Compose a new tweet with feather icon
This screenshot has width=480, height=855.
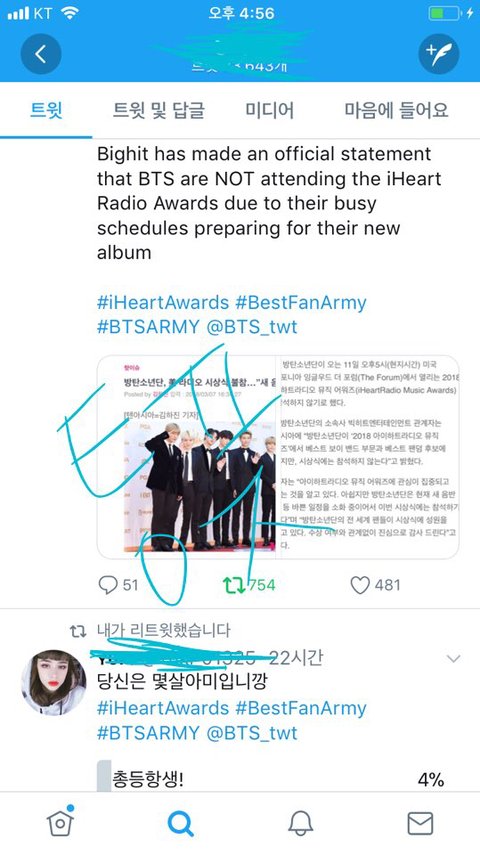[x=439, y=54]
